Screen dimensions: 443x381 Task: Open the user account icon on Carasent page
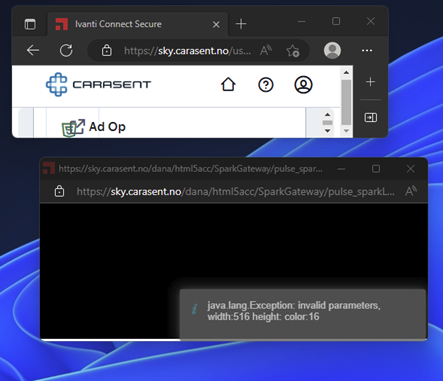pos(303,85)
